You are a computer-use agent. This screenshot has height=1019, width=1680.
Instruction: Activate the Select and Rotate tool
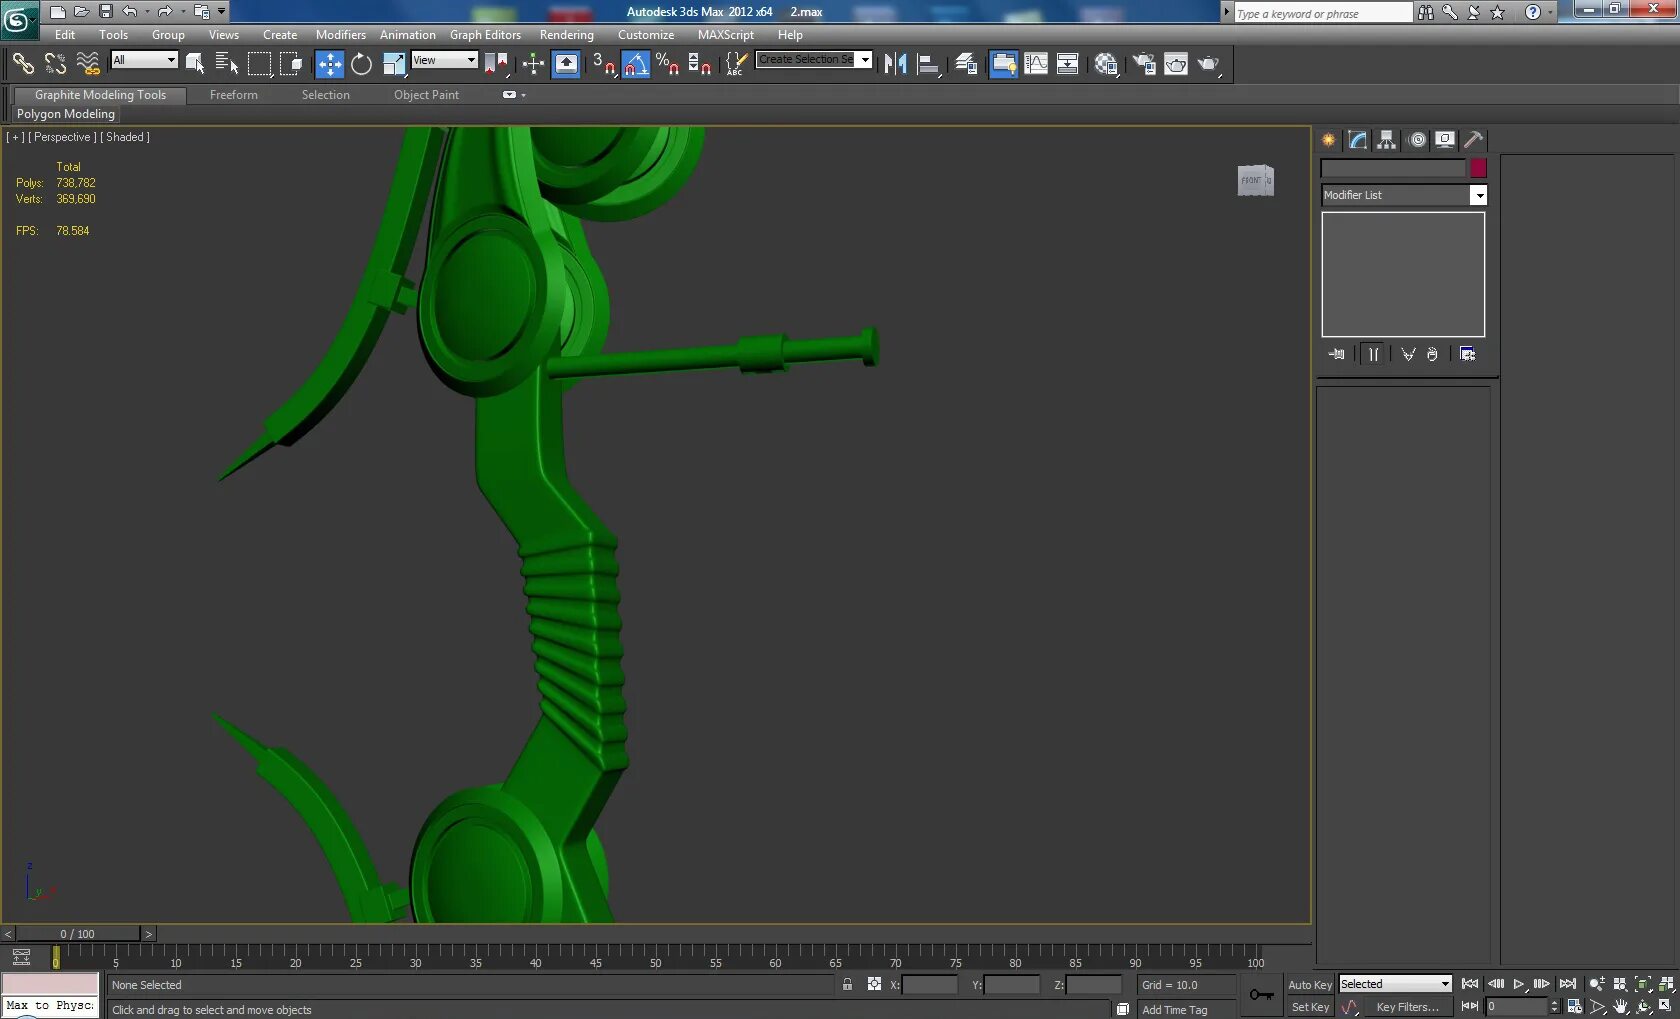(x=361, y=64)
